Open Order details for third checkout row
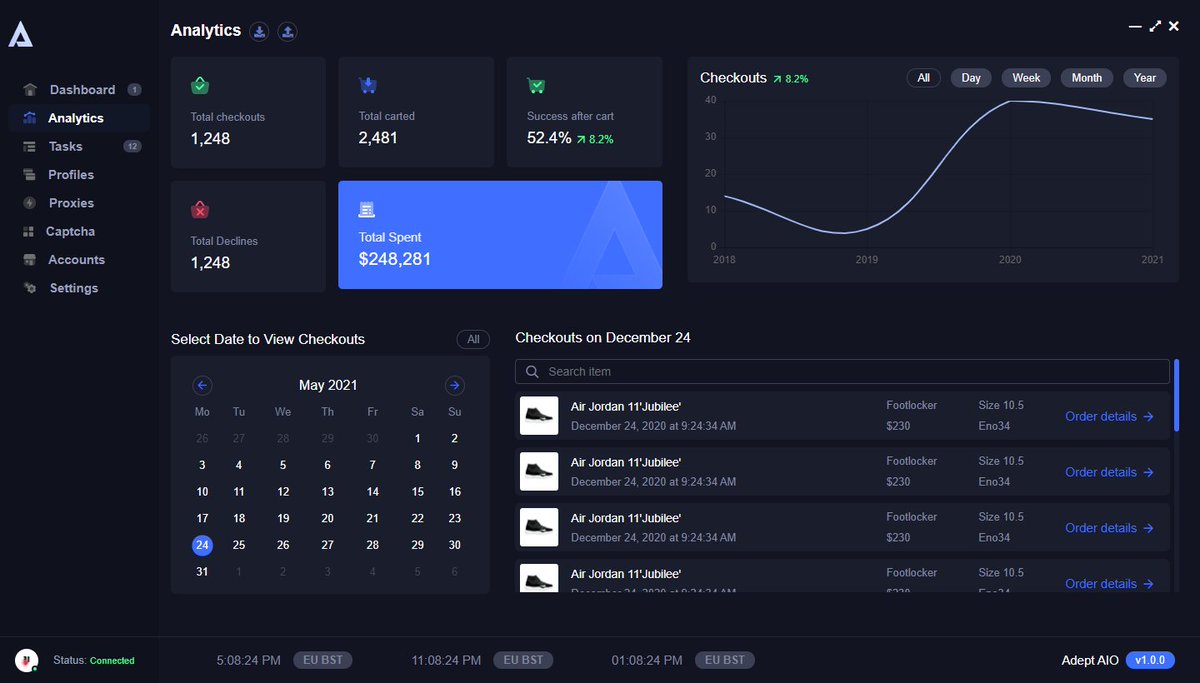The height and width of the screenshot is (683, 1200). coord(1109,528)
